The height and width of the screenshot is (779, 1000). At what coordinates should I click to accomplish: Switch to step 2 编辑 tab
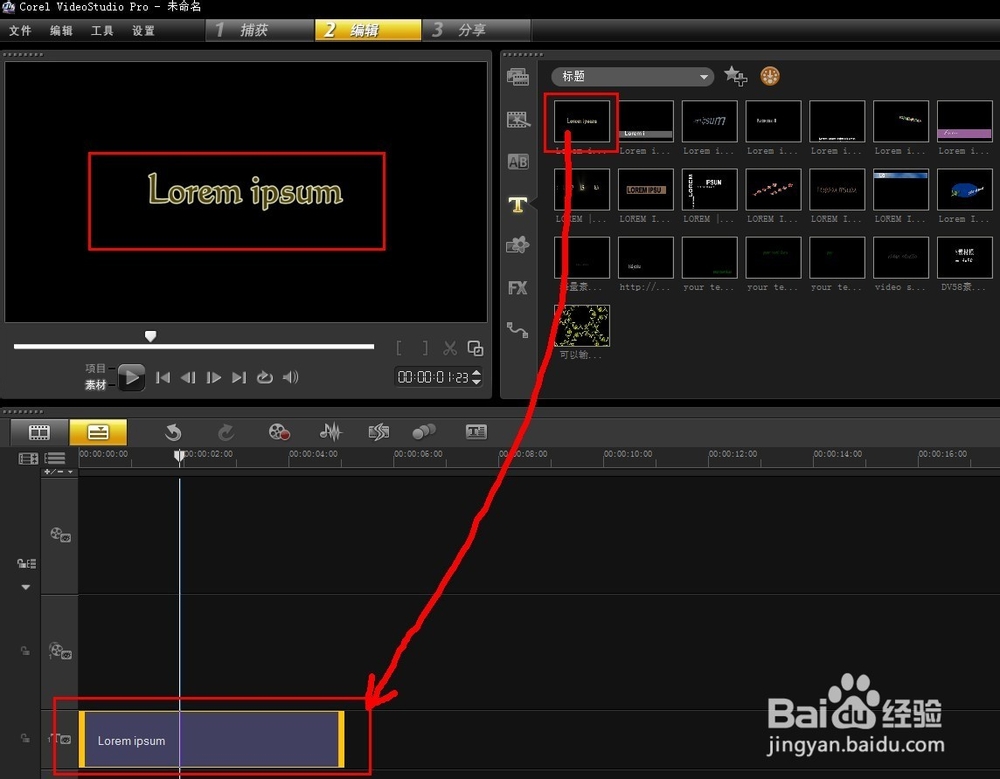(368, 30)
